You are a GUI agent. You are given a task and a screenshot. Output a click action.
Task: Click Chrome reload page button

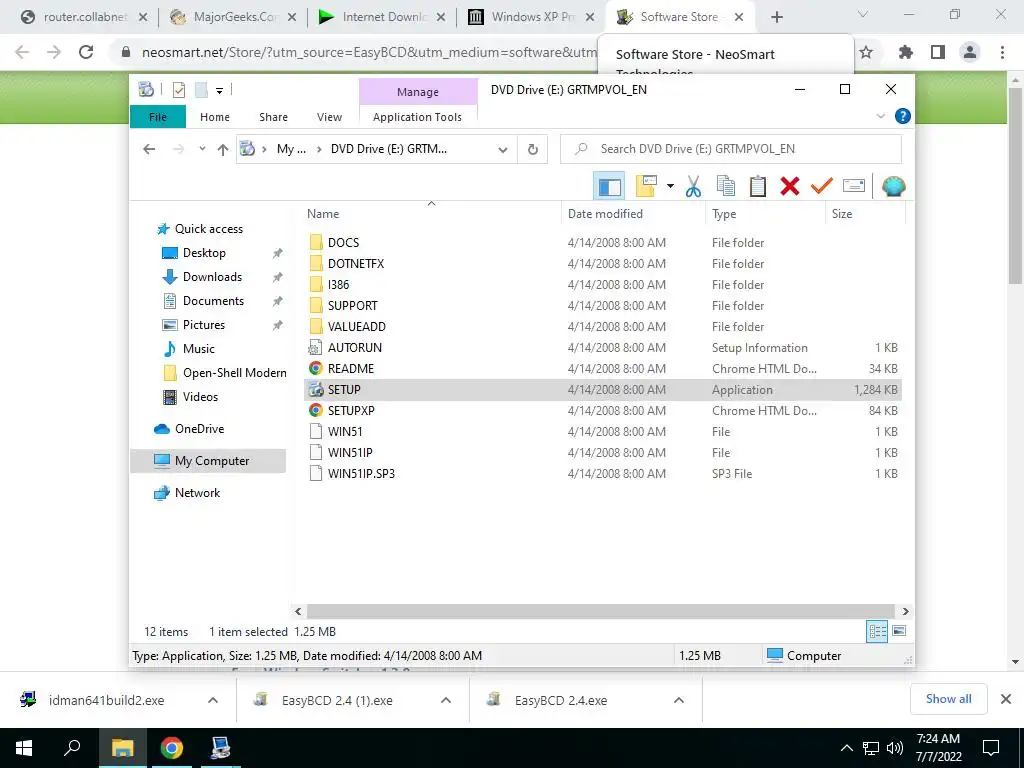86,52
